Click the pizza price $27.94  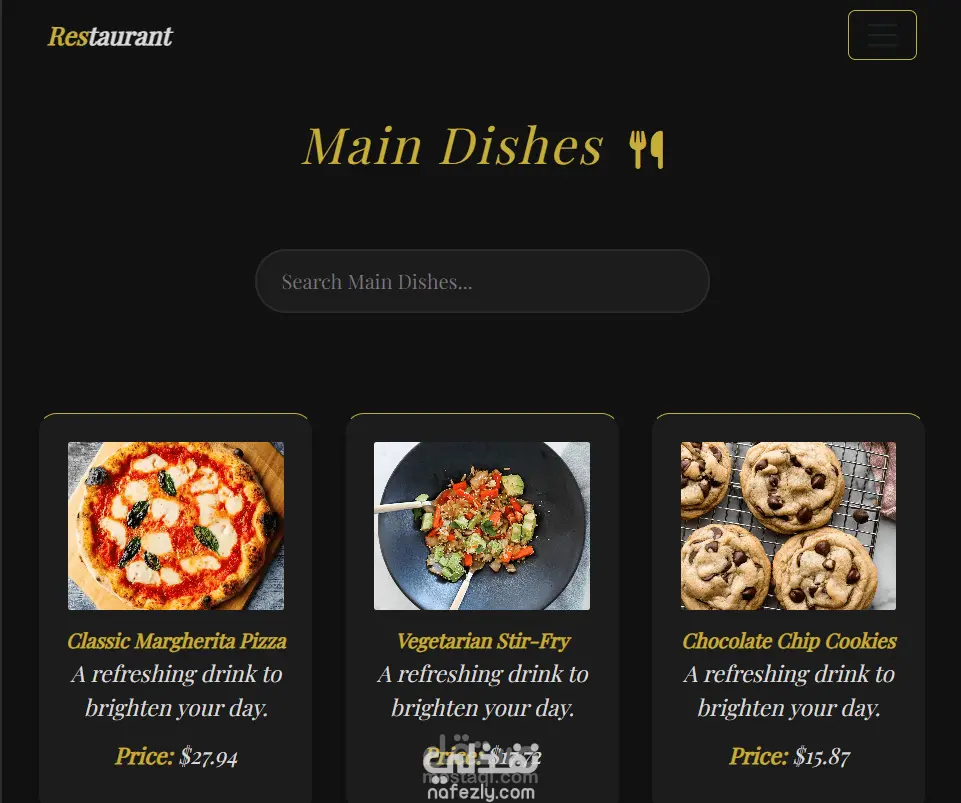coord(208,757)
